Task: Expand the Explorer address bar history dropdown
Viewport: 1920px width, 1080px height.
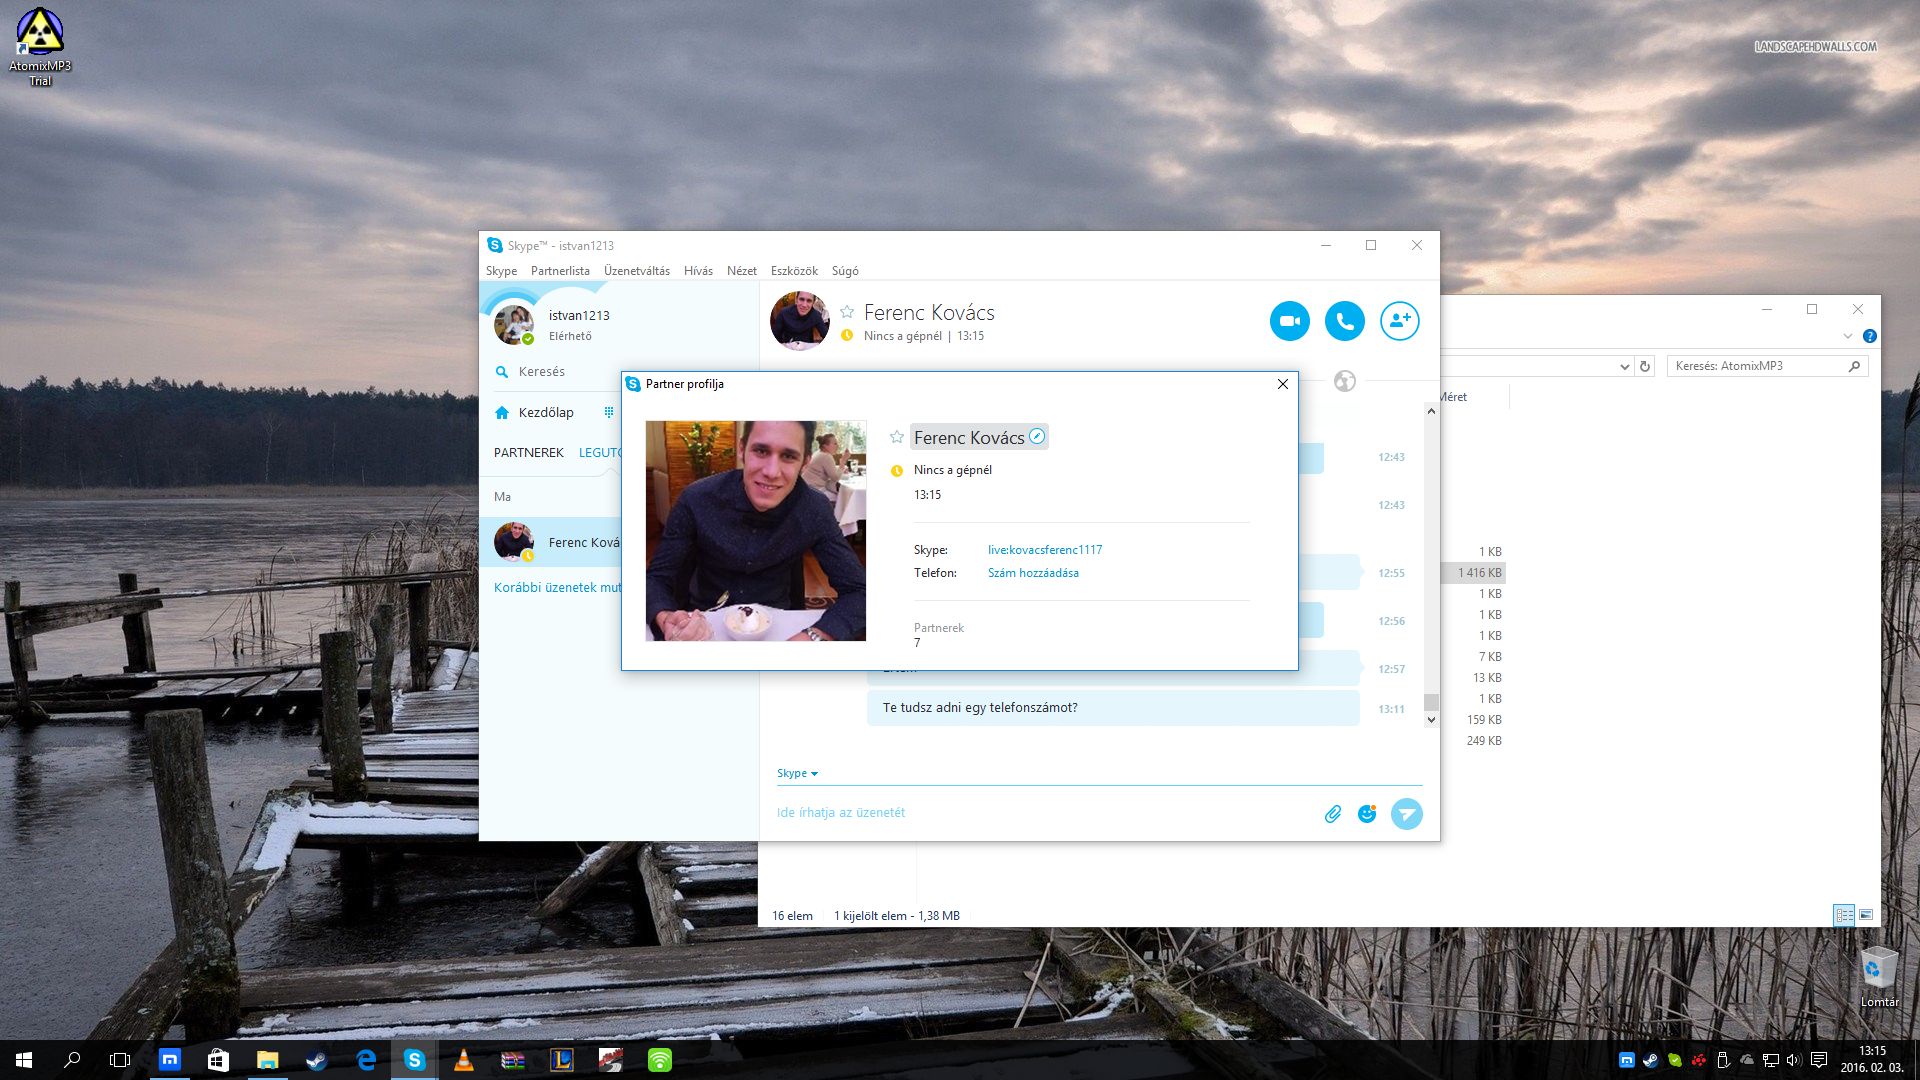Action: pyautogui.click(x=1624, y=367)
